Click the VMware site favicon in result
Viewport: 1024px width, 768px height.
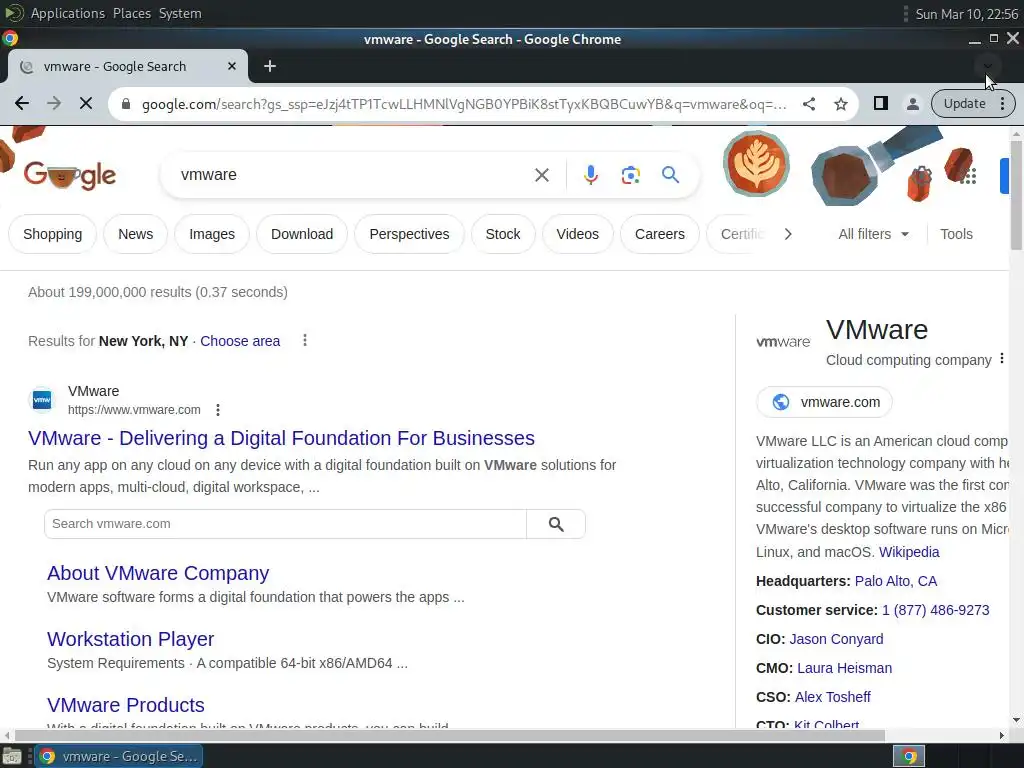(42, 400)
